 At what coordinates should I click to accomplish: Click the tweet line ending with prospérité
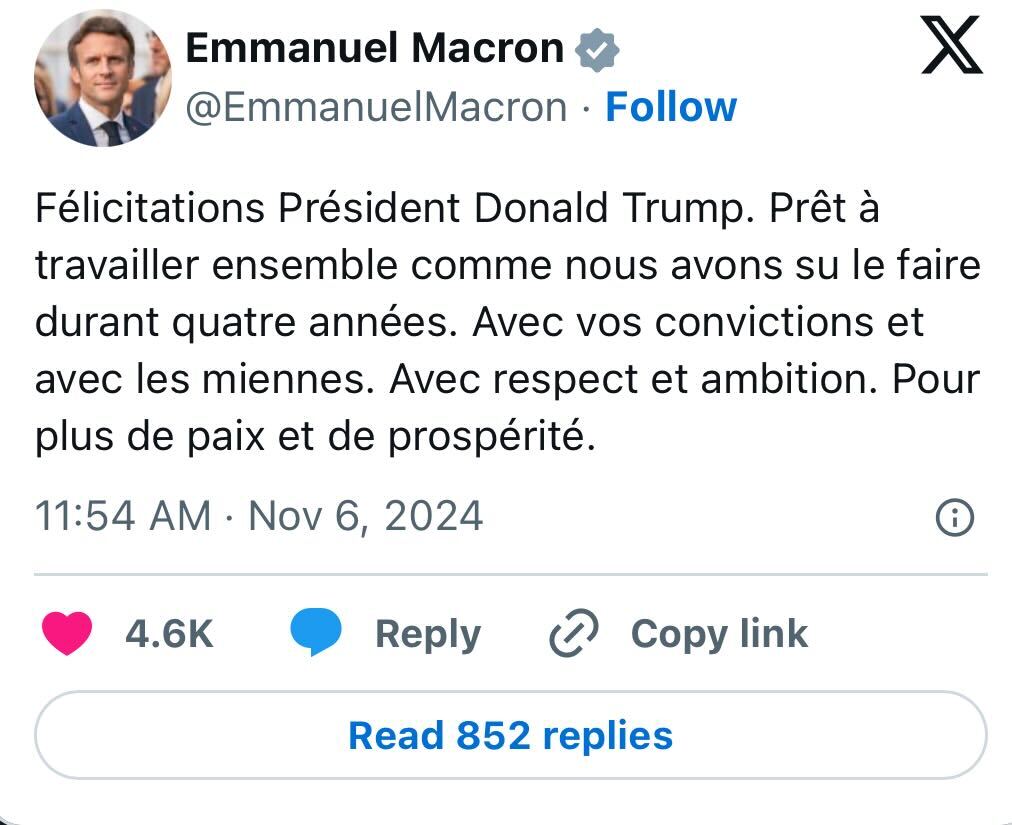point(315,437)
